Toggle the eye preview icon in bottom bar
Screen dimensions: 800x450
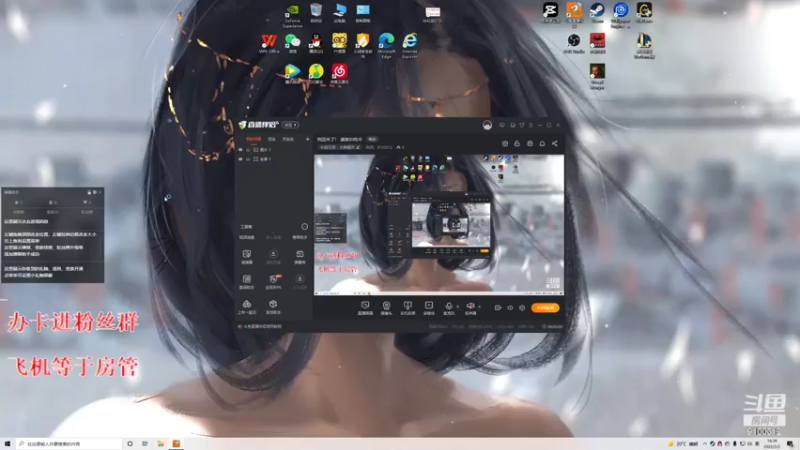tap(510, 308)
